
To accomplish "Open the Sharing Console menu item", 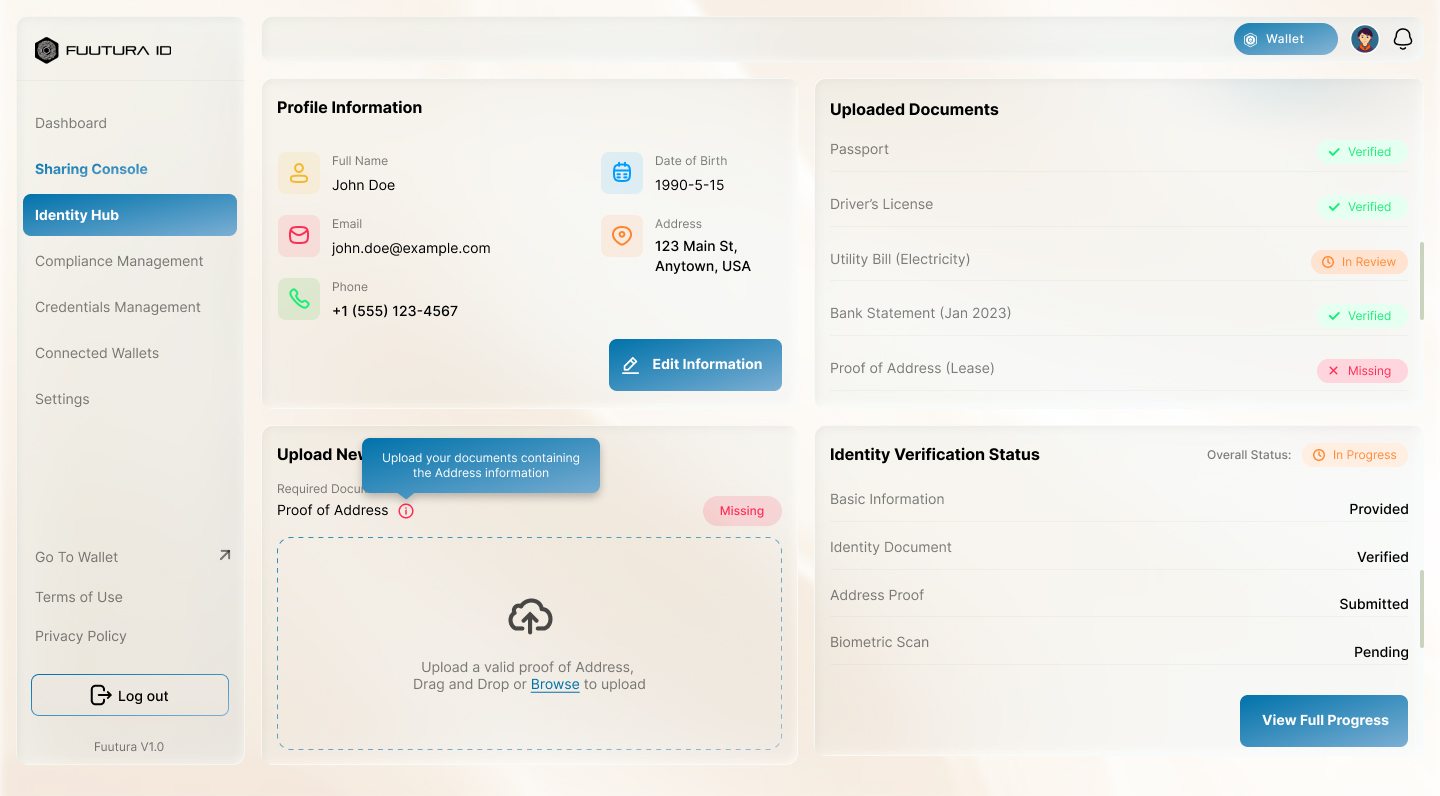I will [x=91, y=169].
